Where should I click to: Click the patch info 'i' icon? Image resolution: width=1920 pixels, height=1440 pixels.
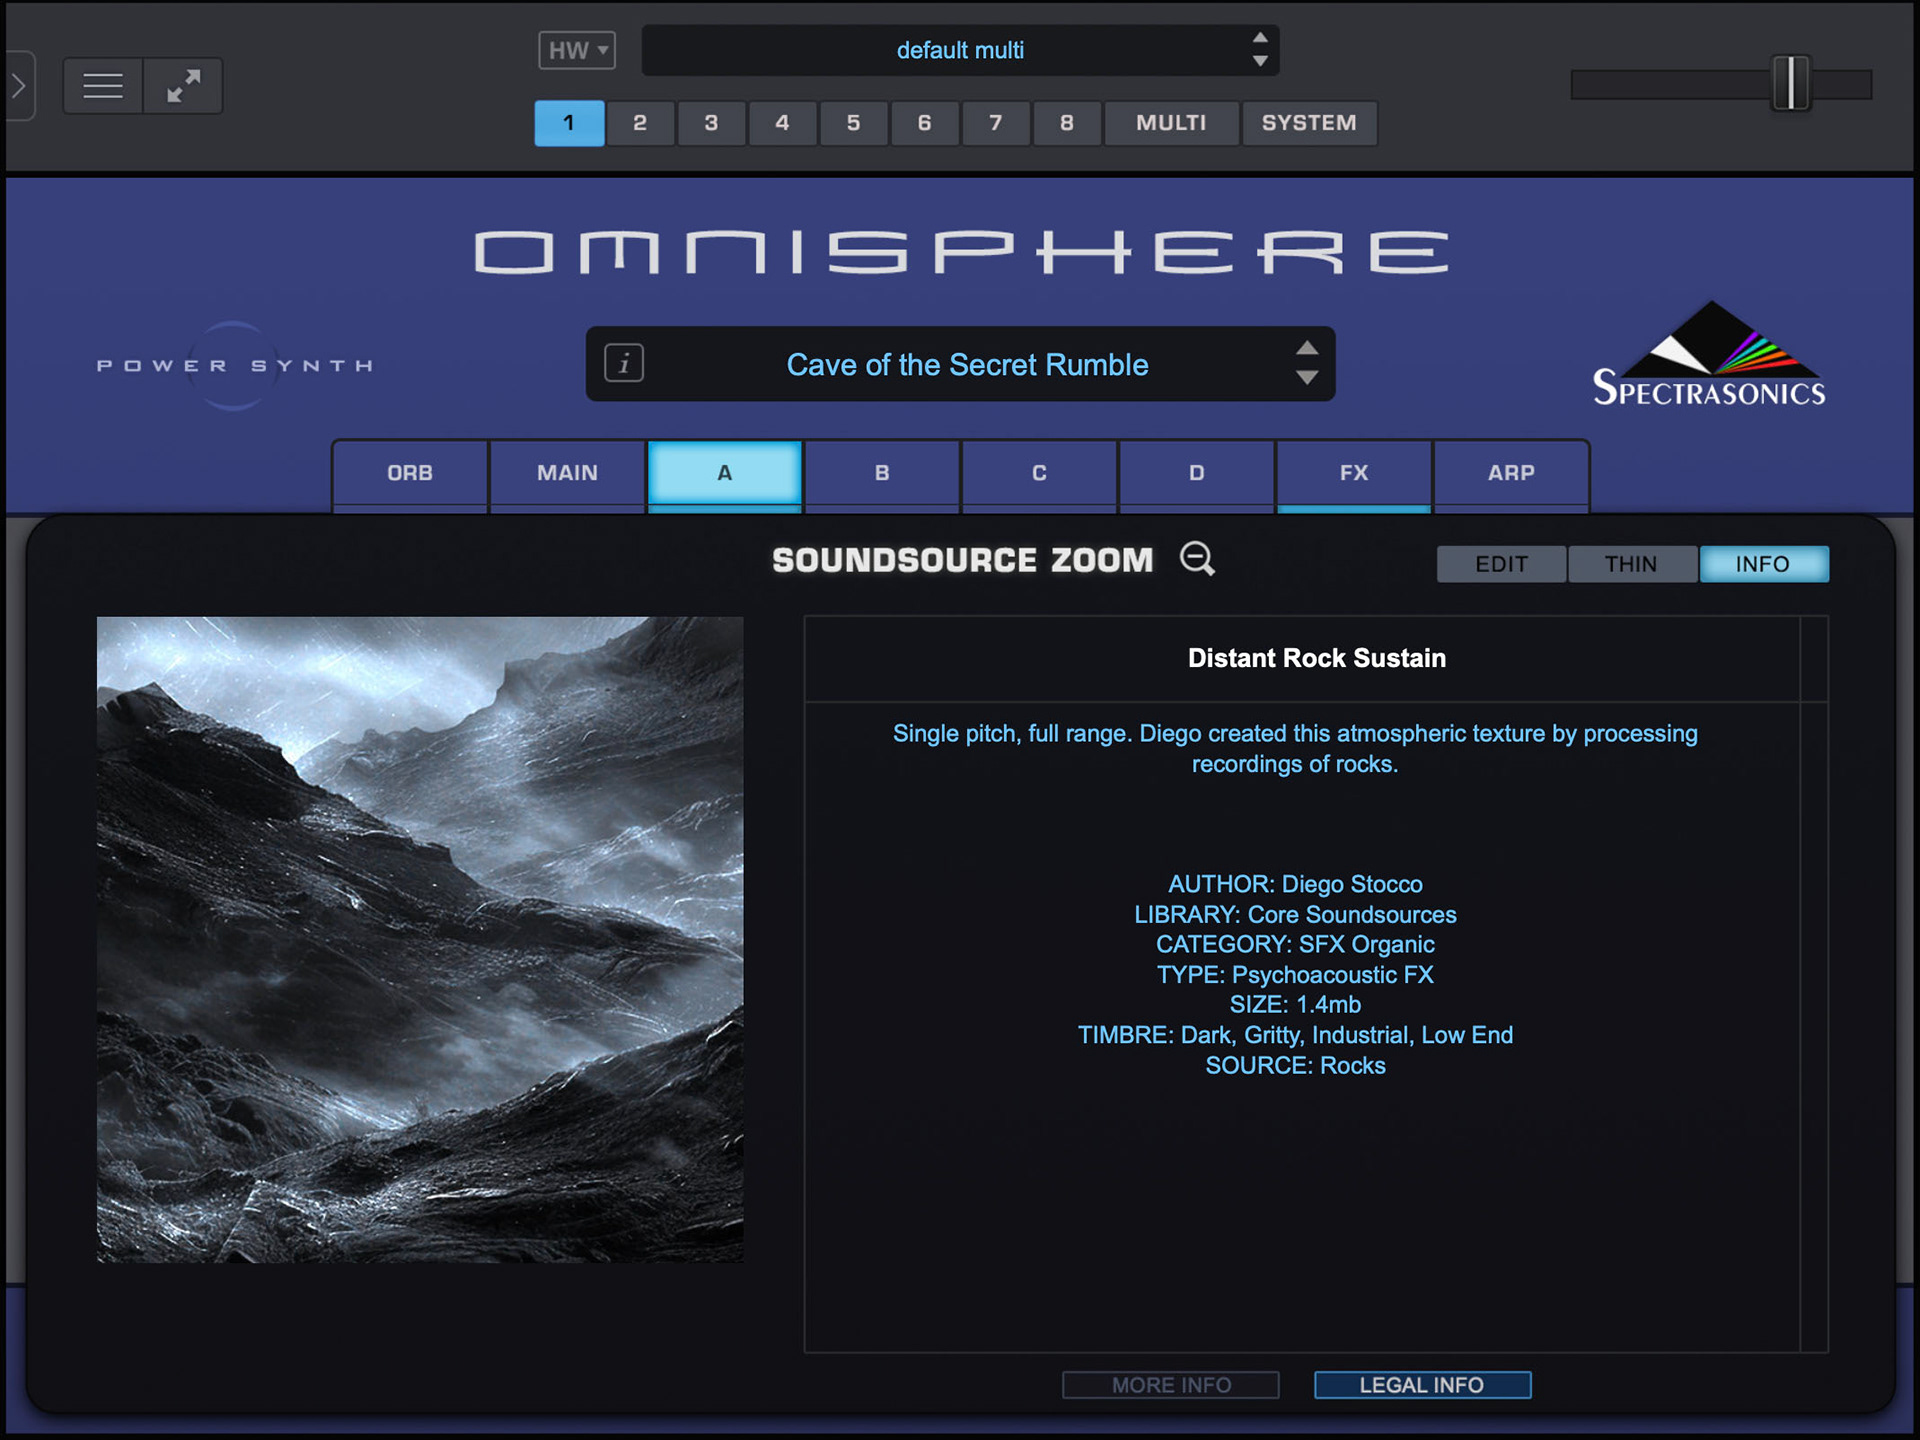coord(624,363)
